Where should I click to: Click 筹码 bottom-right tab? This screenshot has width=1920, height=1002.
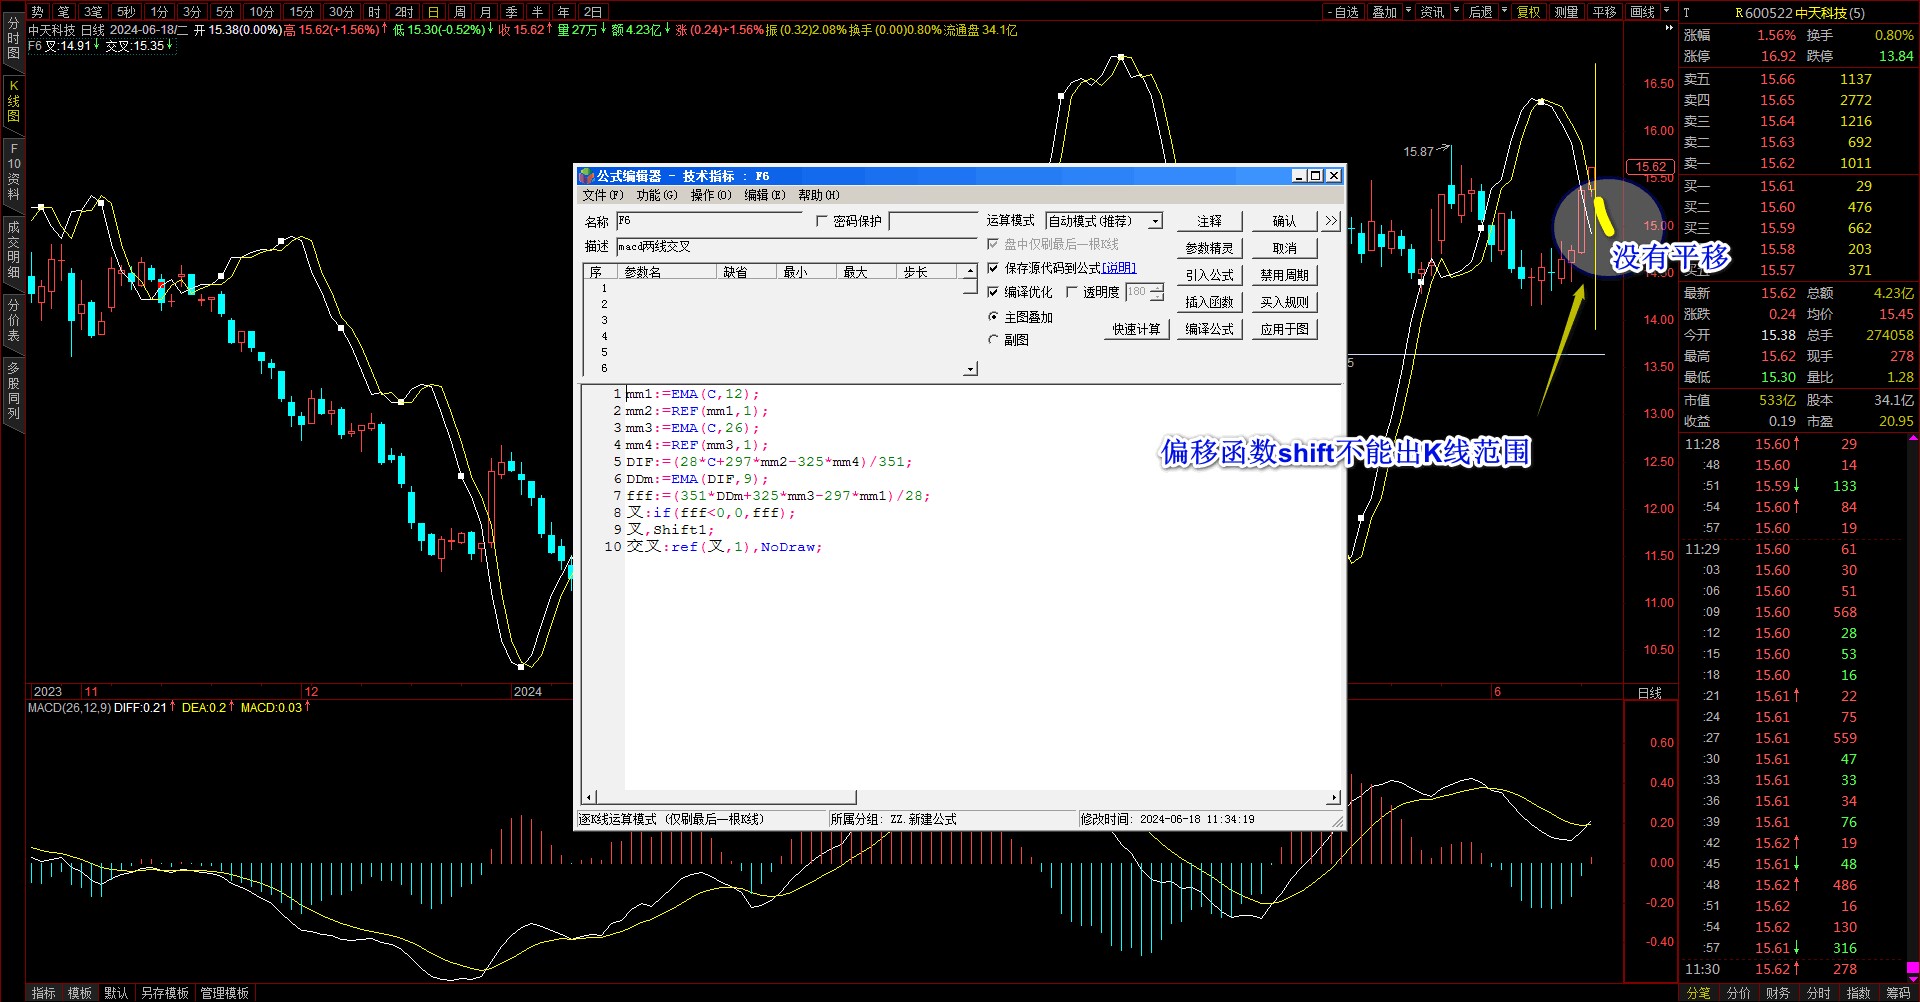pos(1898,993)
